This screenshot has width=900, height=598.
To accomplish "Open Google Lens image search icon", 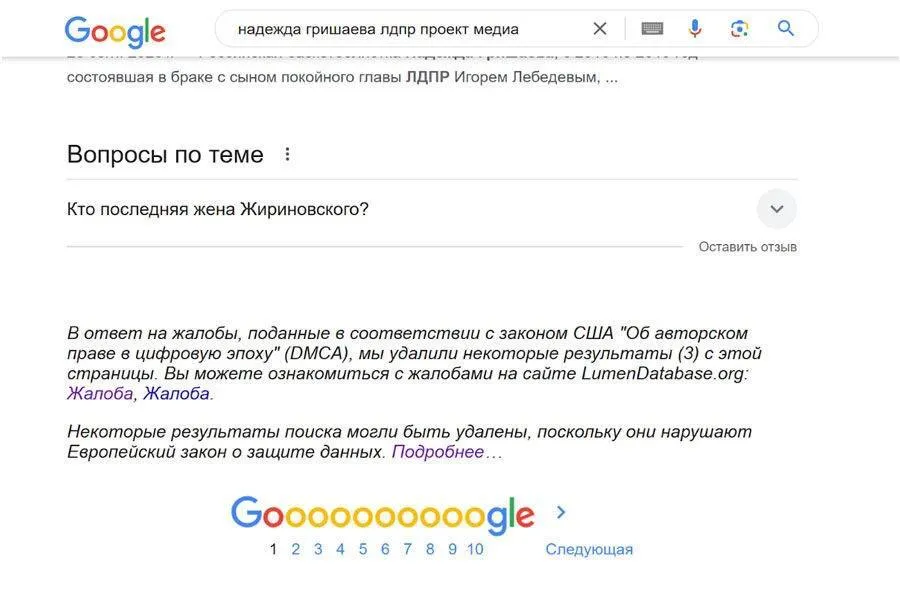I will (739, 28).
